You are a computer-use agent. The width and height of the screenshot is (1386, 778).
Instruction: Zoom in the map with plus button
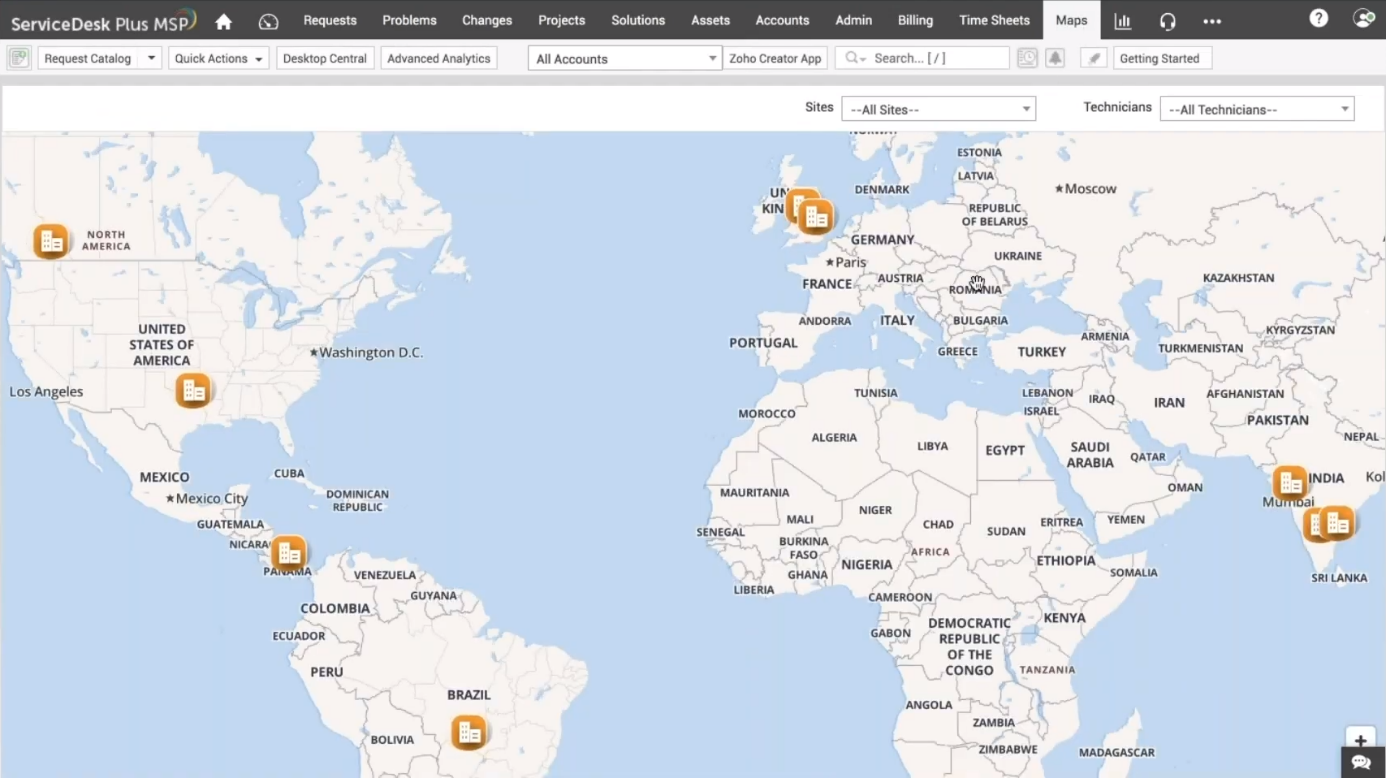tap(1360, 741)
